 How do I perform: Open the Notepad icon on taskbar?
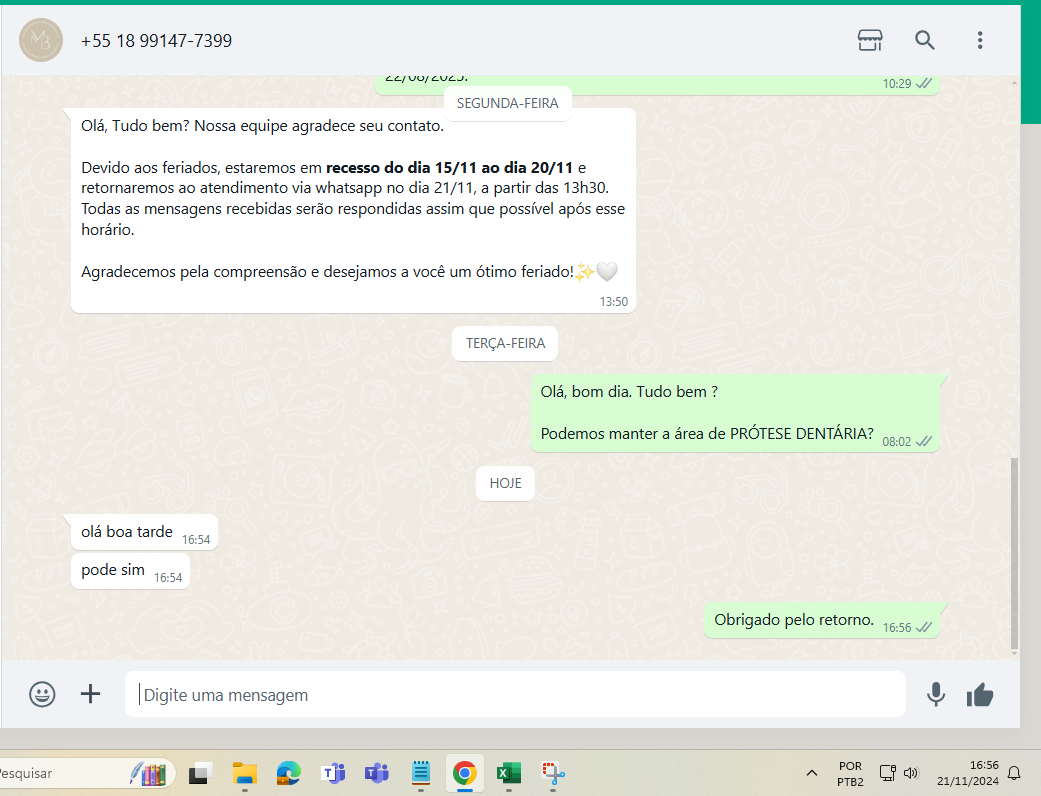coord(420,773)
